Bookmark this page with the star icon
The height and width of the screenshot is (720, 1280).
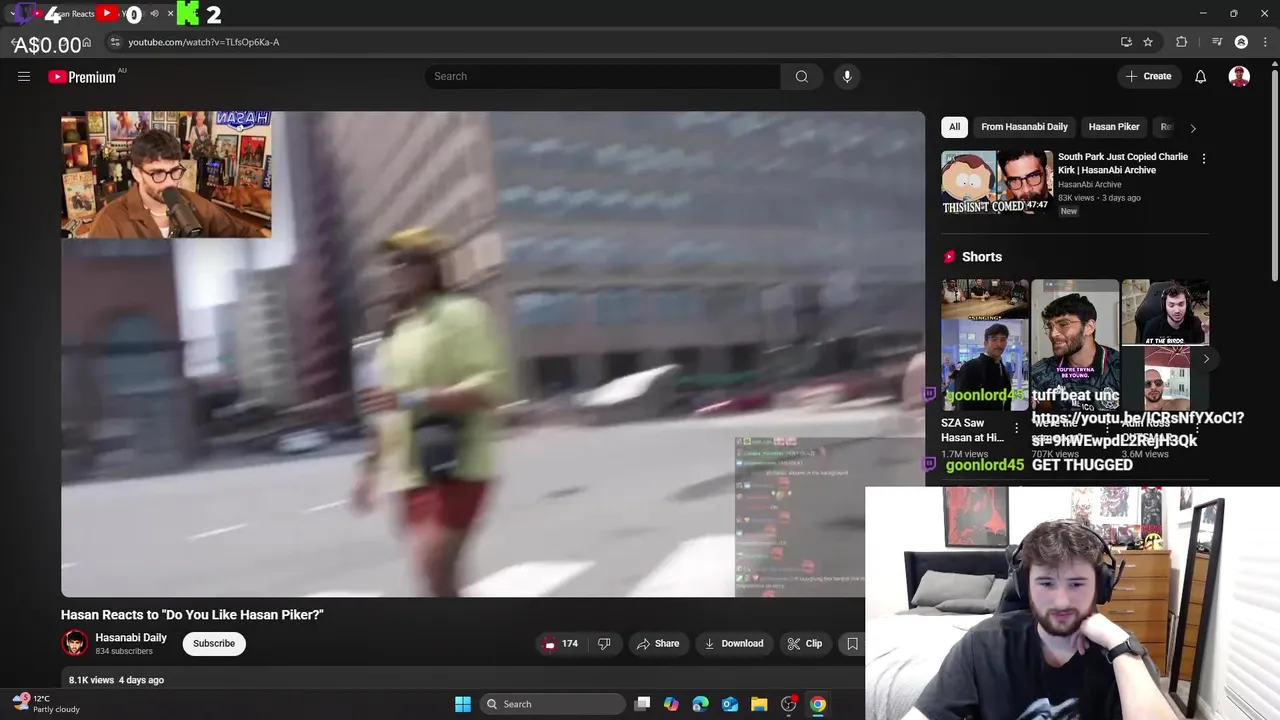click(1148, 42)
